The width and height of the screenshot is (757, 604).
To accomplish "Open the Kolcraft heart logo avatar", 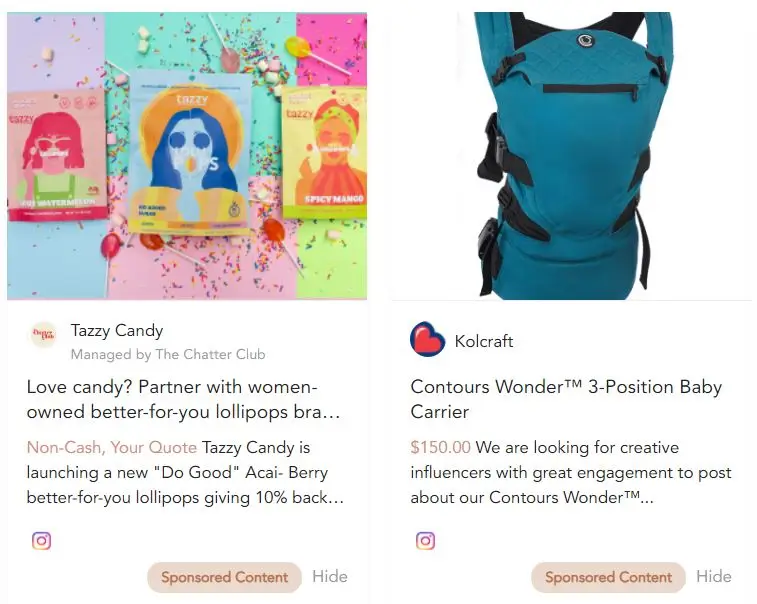I will [427, 339].
